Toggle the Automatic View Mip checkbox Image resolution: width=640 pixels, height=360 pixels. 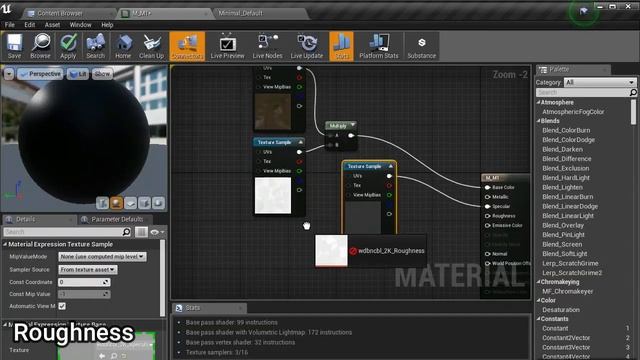click(x=62, y=306)
